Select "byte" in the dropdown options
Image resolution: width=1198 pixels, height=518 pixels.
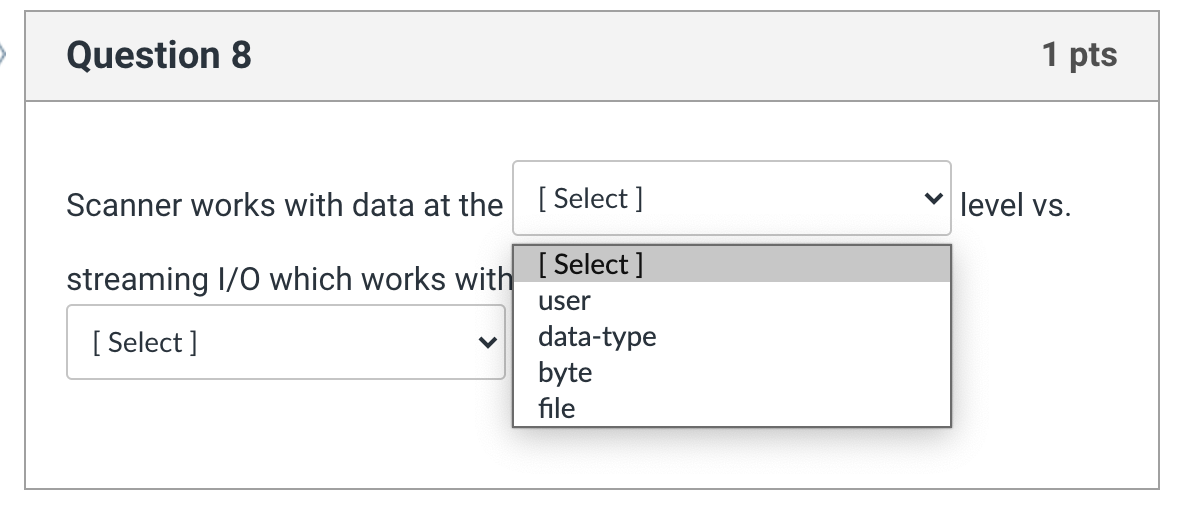tap(565, 373)
